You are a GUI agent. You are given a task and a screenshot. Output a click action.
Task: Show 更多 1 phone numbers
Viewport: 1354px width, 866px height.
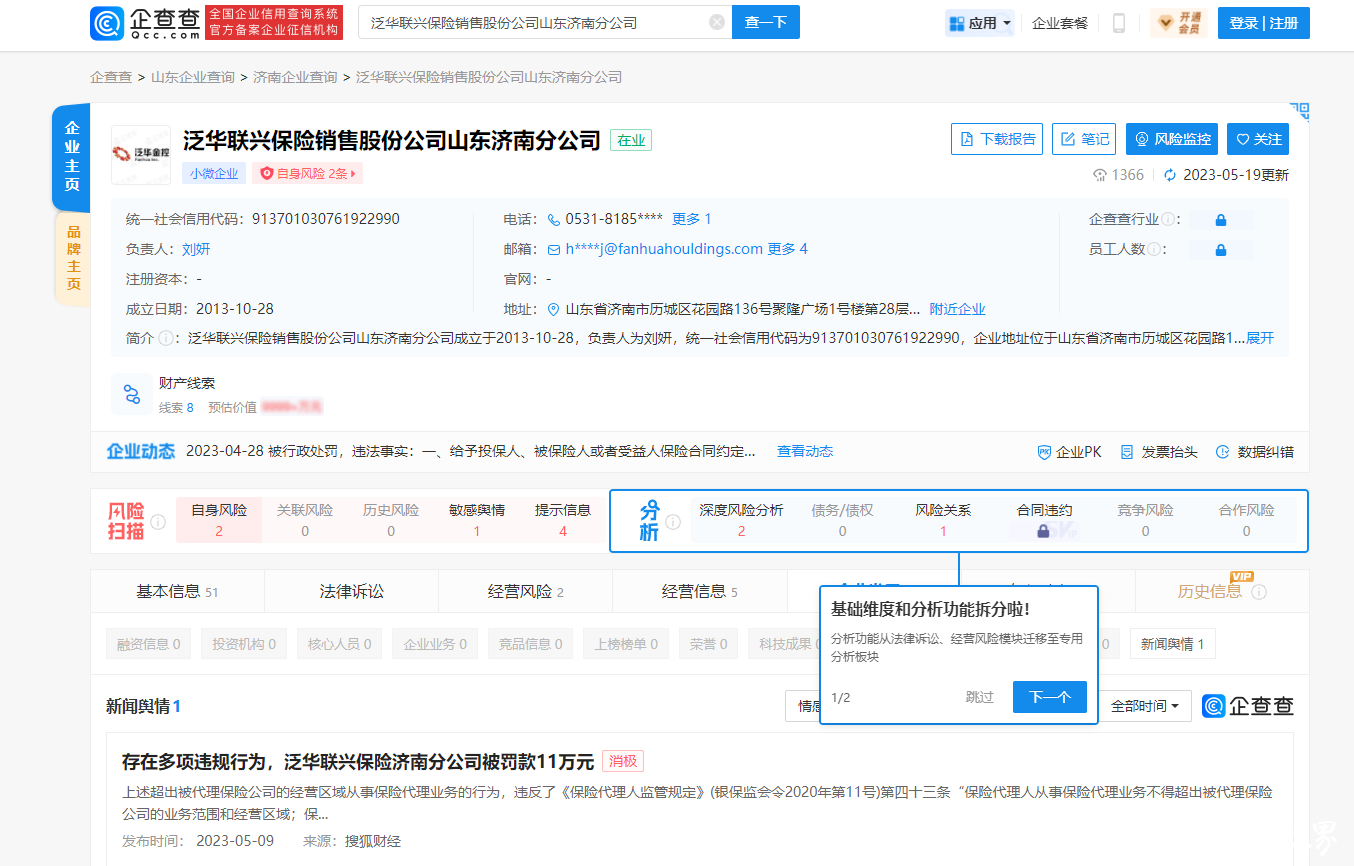pyautogui.click(x=691, y=219)
